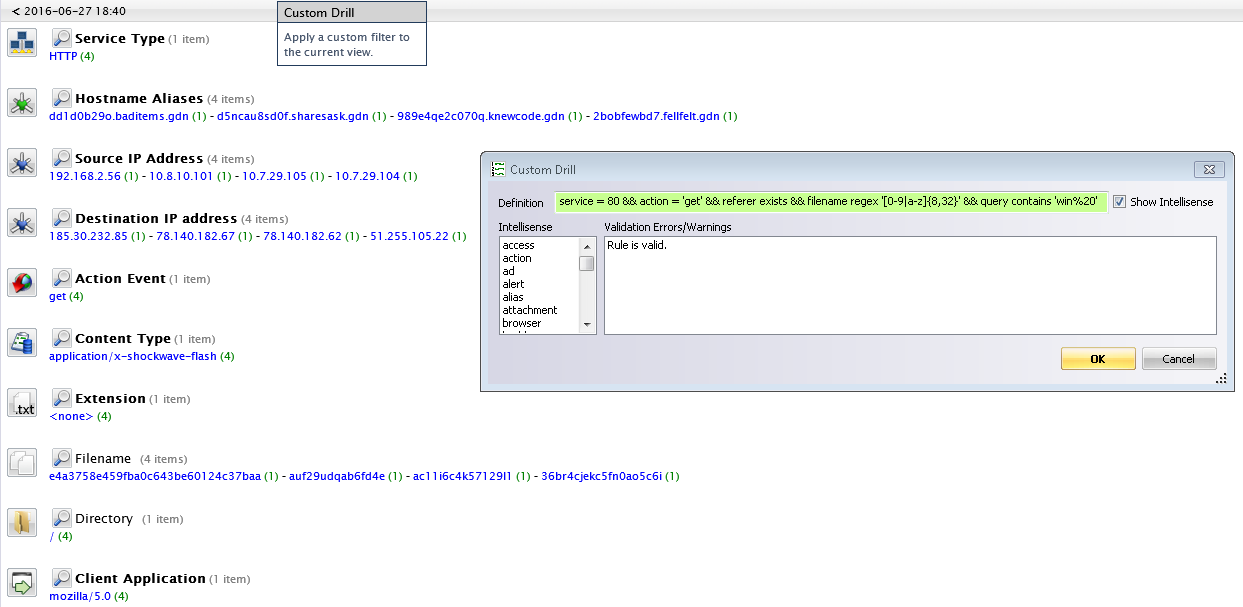This screenshot has height=607, width=1243.
Task: Click into the Definition rule field
Action: coord(830,201)
